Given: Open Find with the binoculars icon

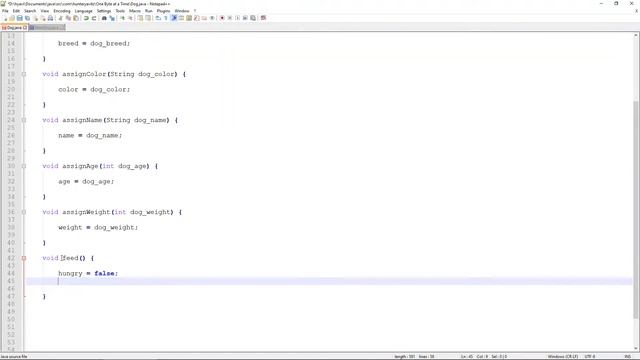Looking at the screenshot, I should coord(104,18).
